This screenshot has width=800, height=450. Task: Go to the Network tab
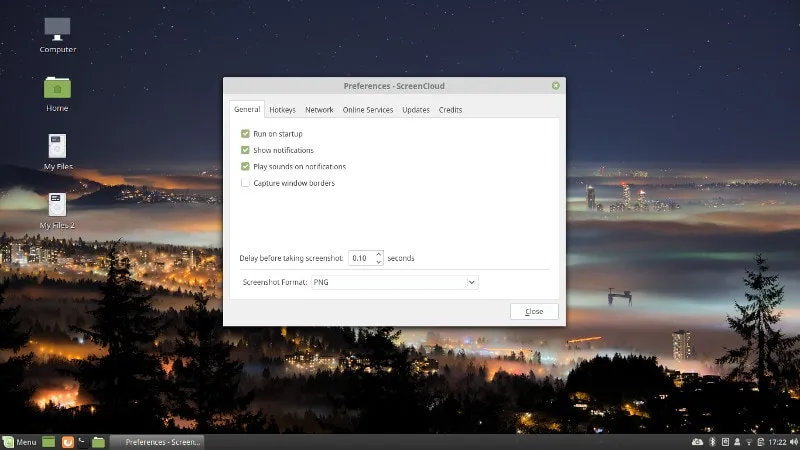coord(319,110)
